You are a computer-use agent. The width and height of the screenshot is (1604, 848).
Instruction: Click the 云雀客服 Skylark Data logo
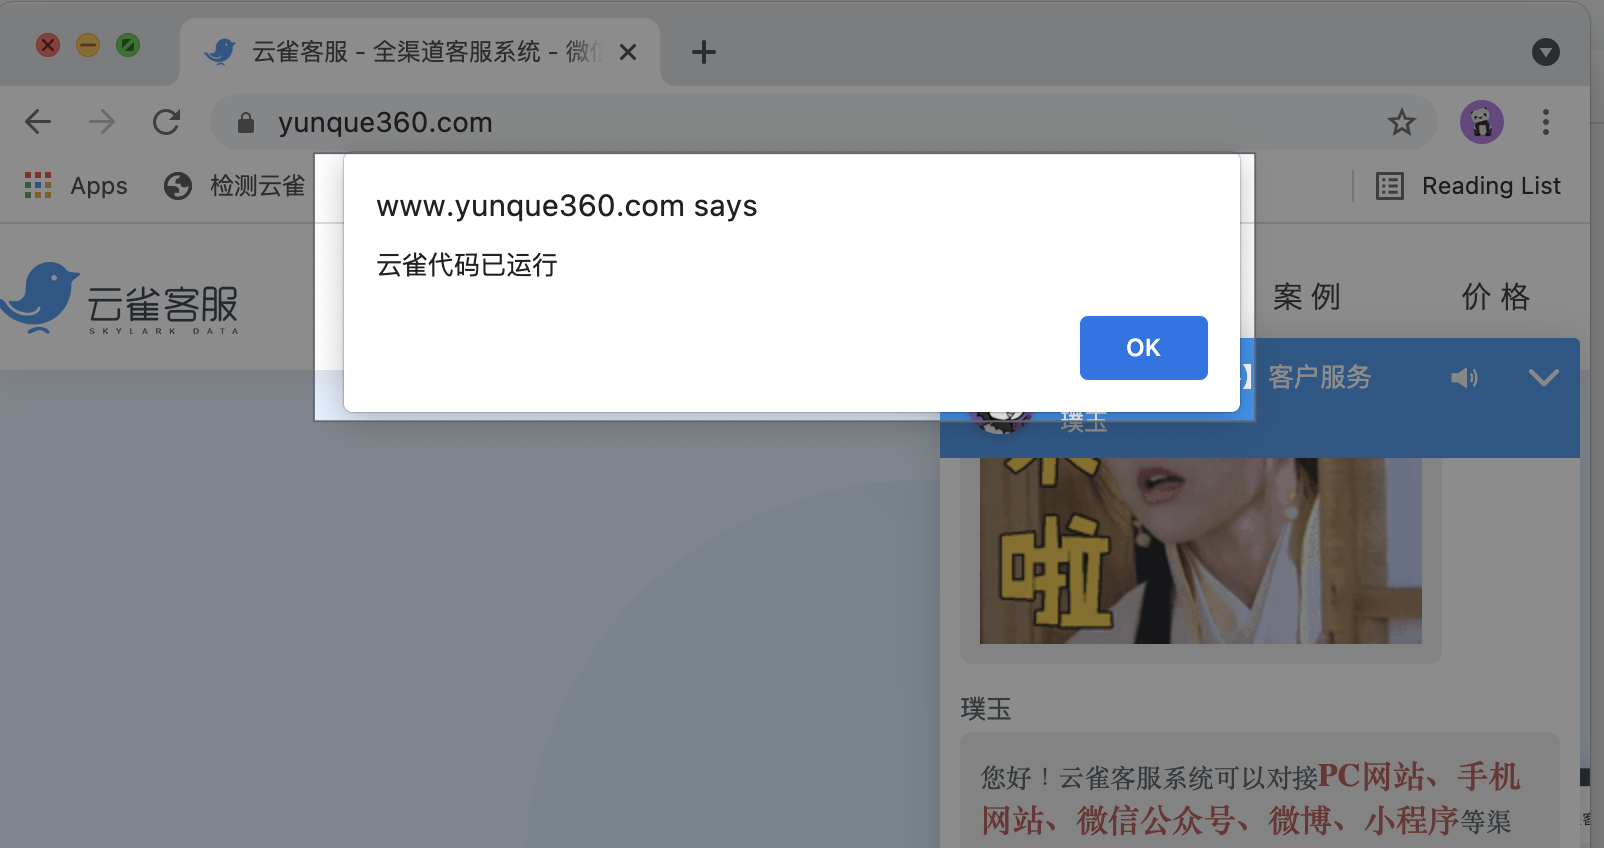coord(120,298)
